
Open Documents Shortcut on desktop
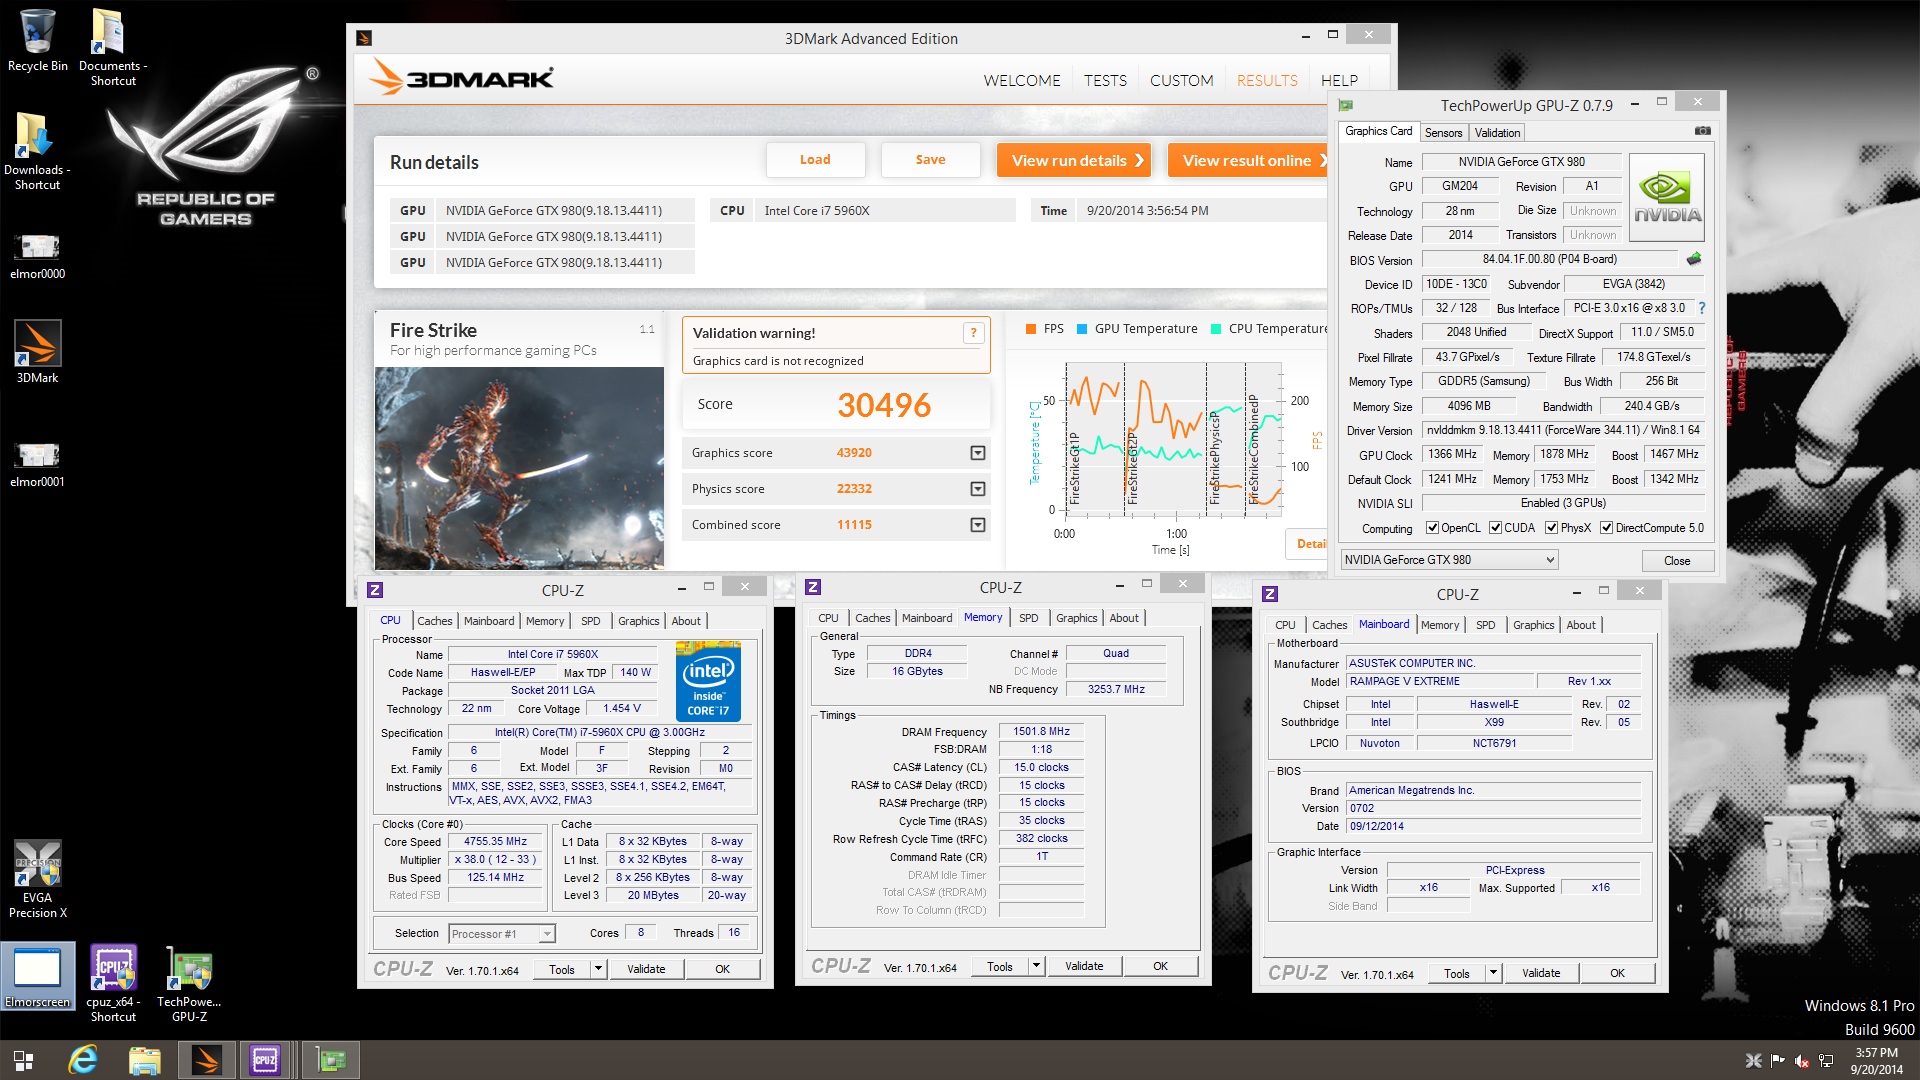[x=113, y=46]
